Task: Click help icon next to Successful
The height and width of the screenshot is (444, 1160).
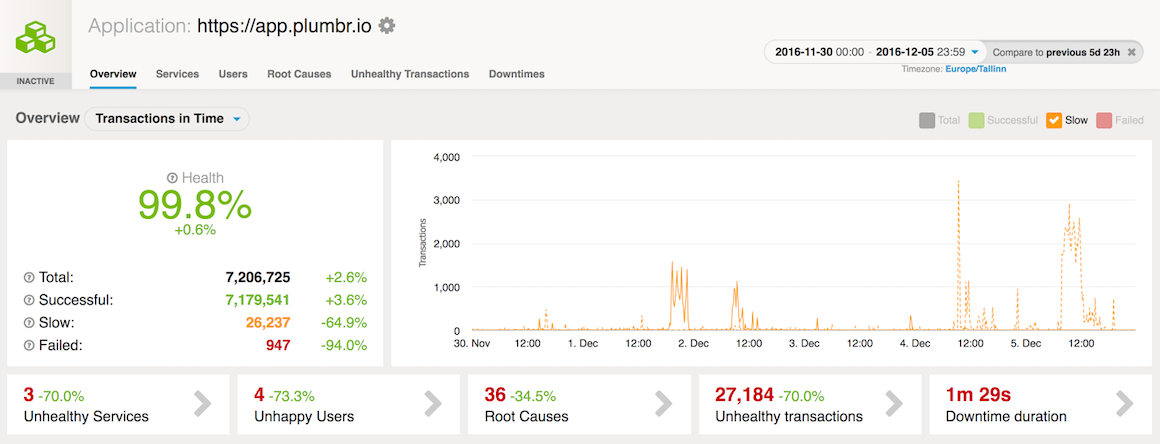Action: (x=29, y=300)
